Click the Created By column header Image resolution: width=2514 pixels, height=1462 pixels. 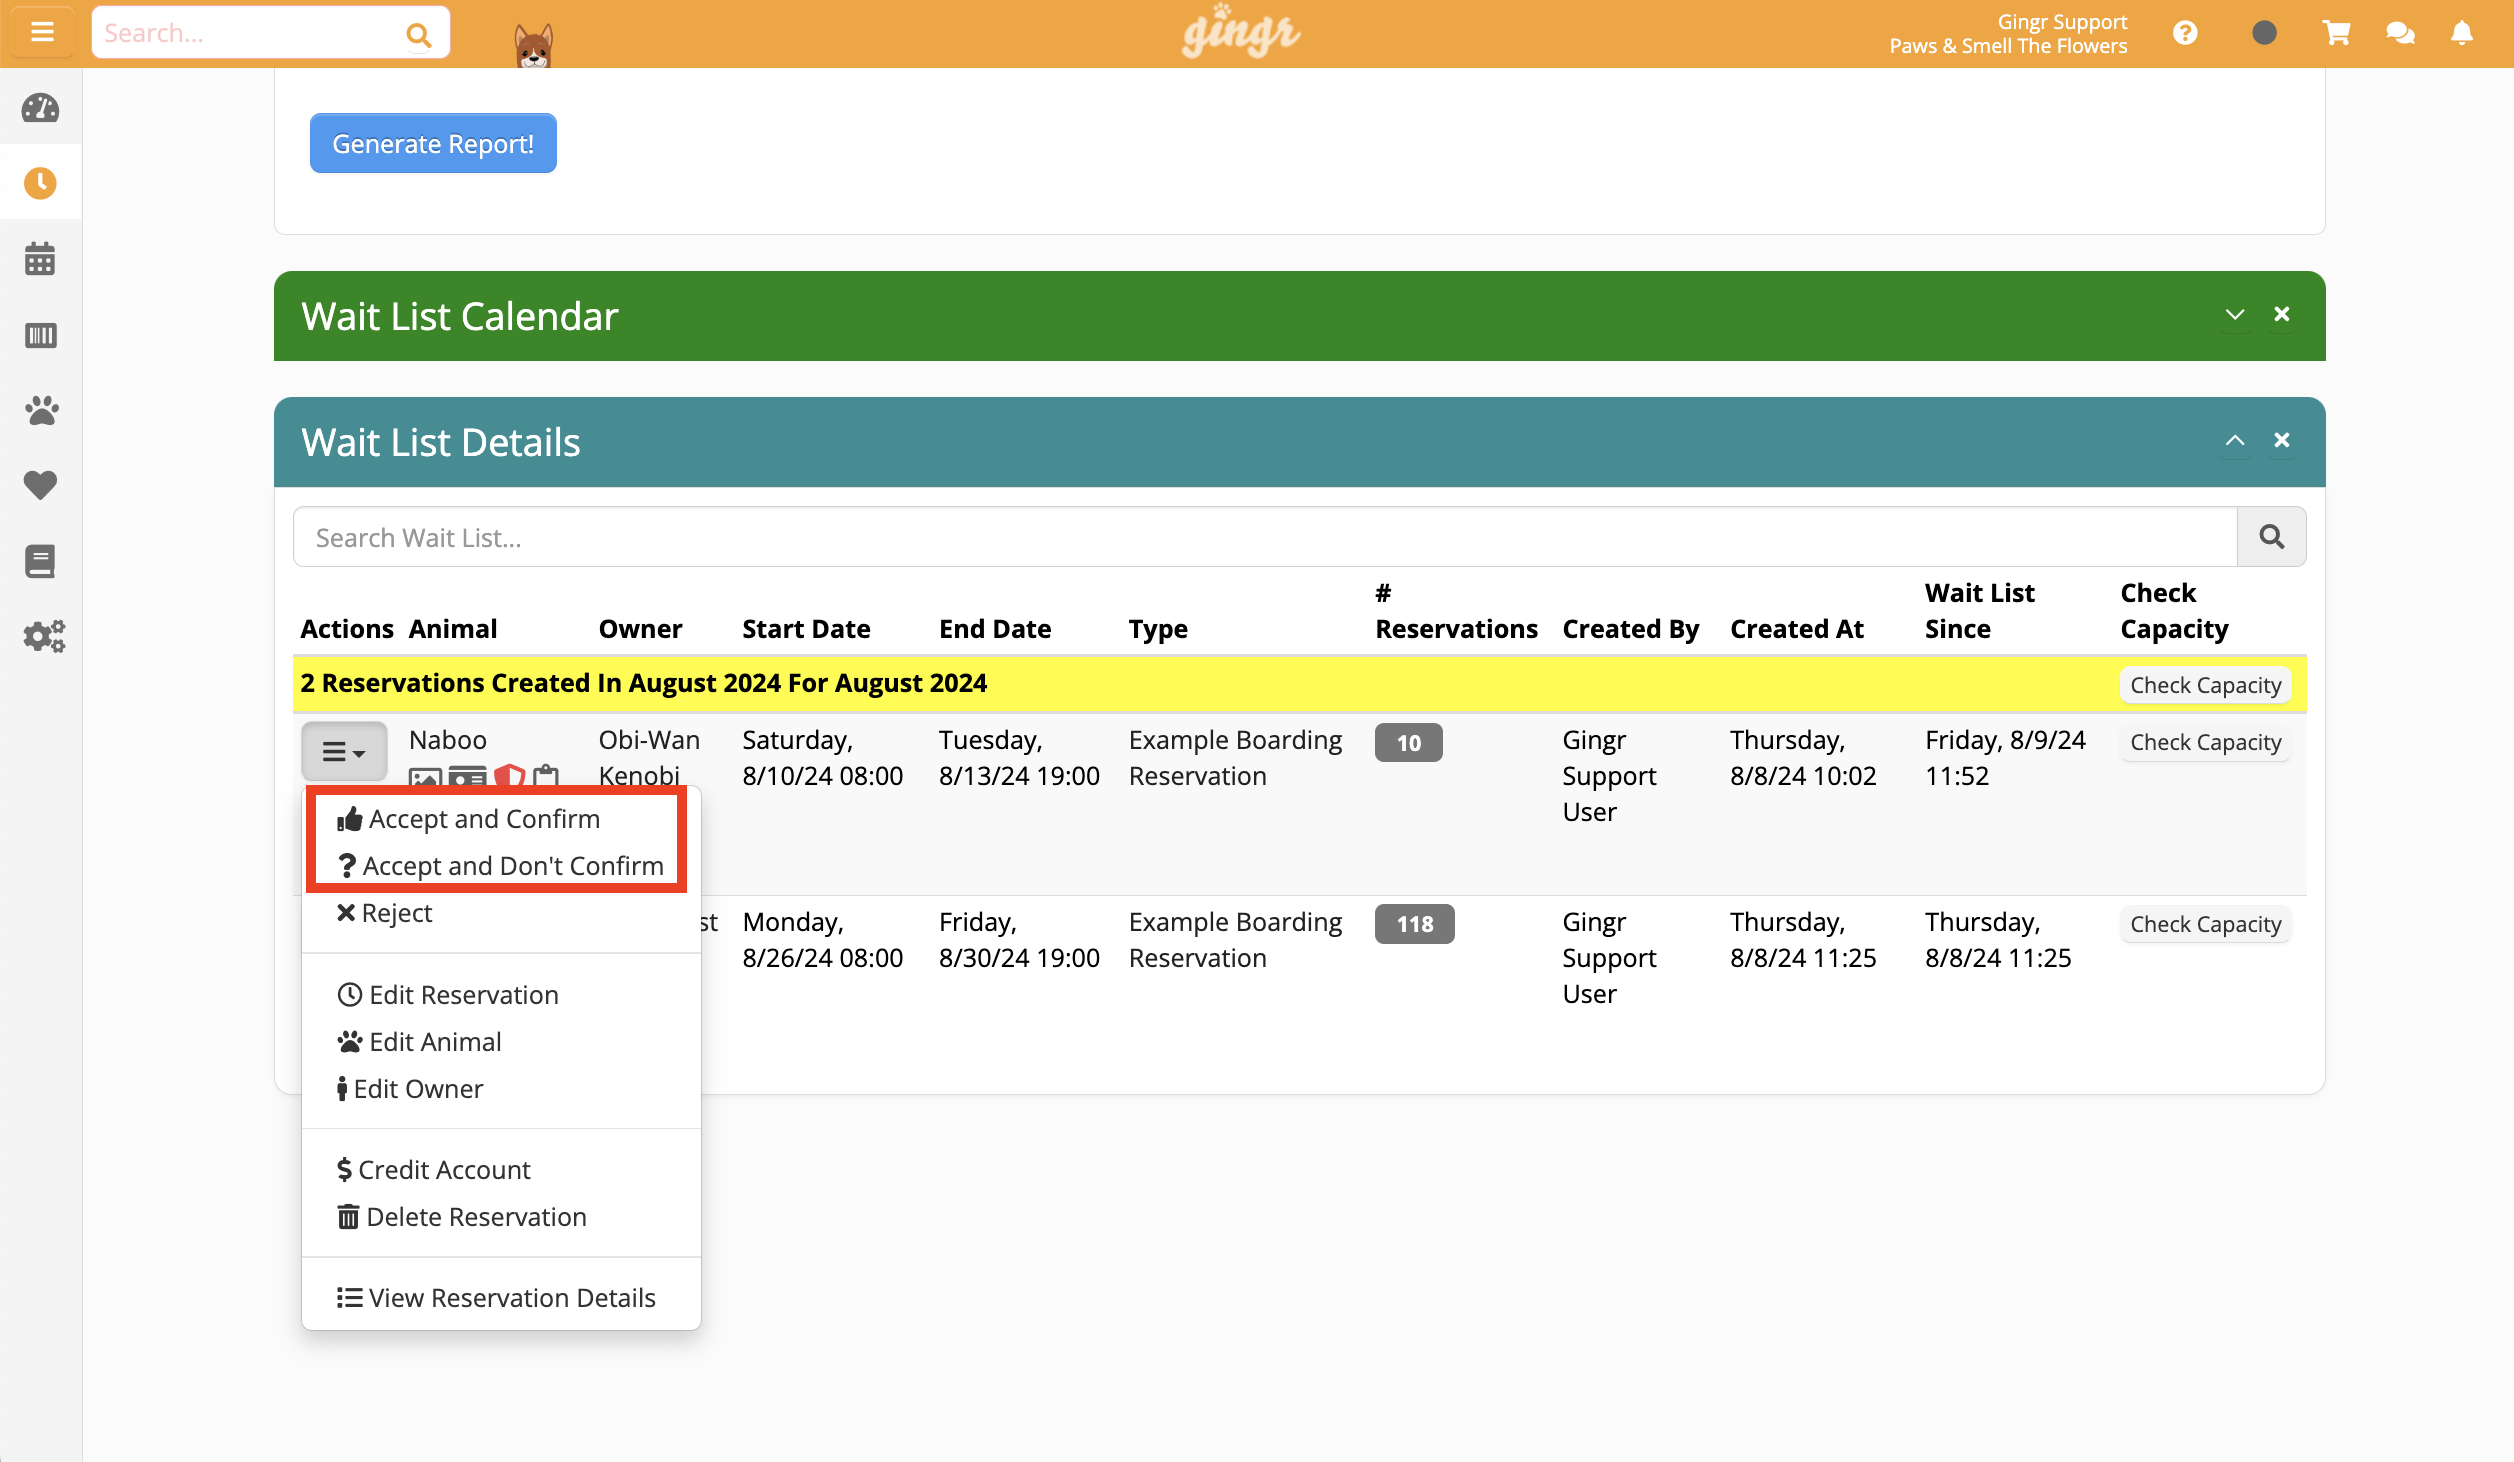1630,629
